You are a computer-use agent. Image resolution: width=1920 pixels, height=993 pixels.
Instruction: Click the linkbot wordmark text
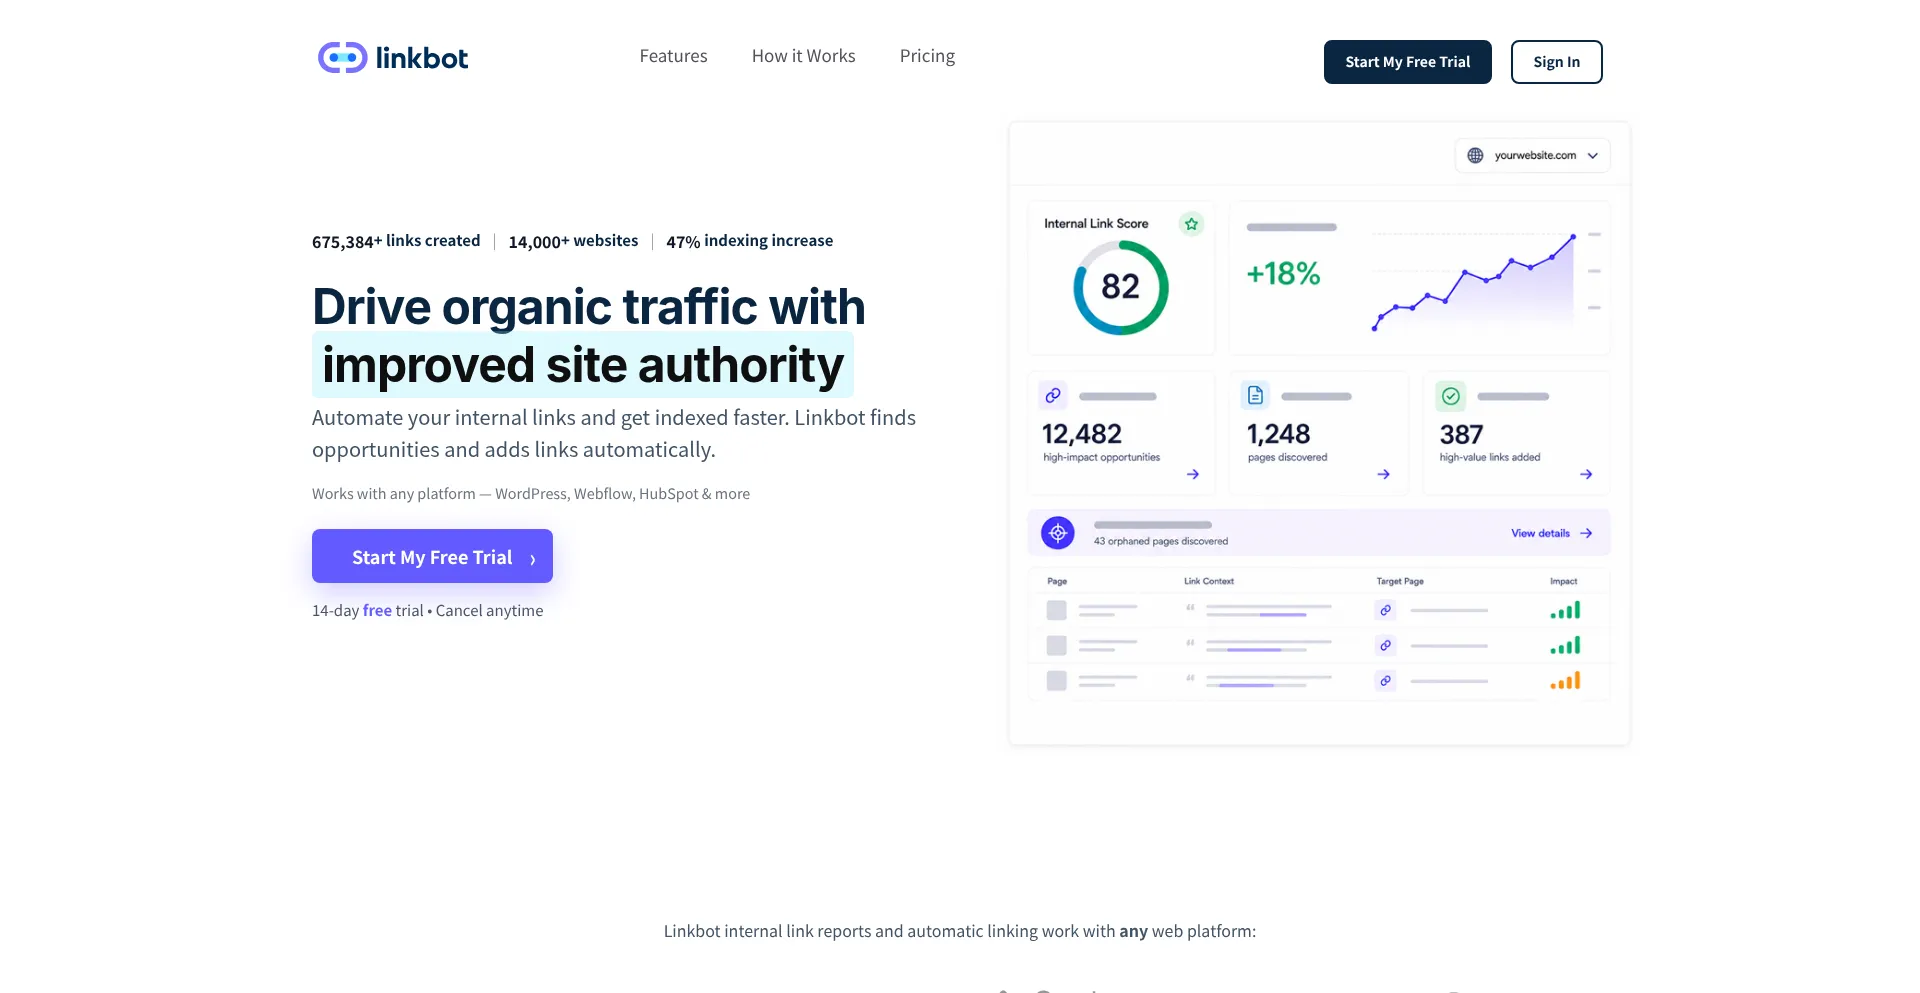[x=422, y=58]
